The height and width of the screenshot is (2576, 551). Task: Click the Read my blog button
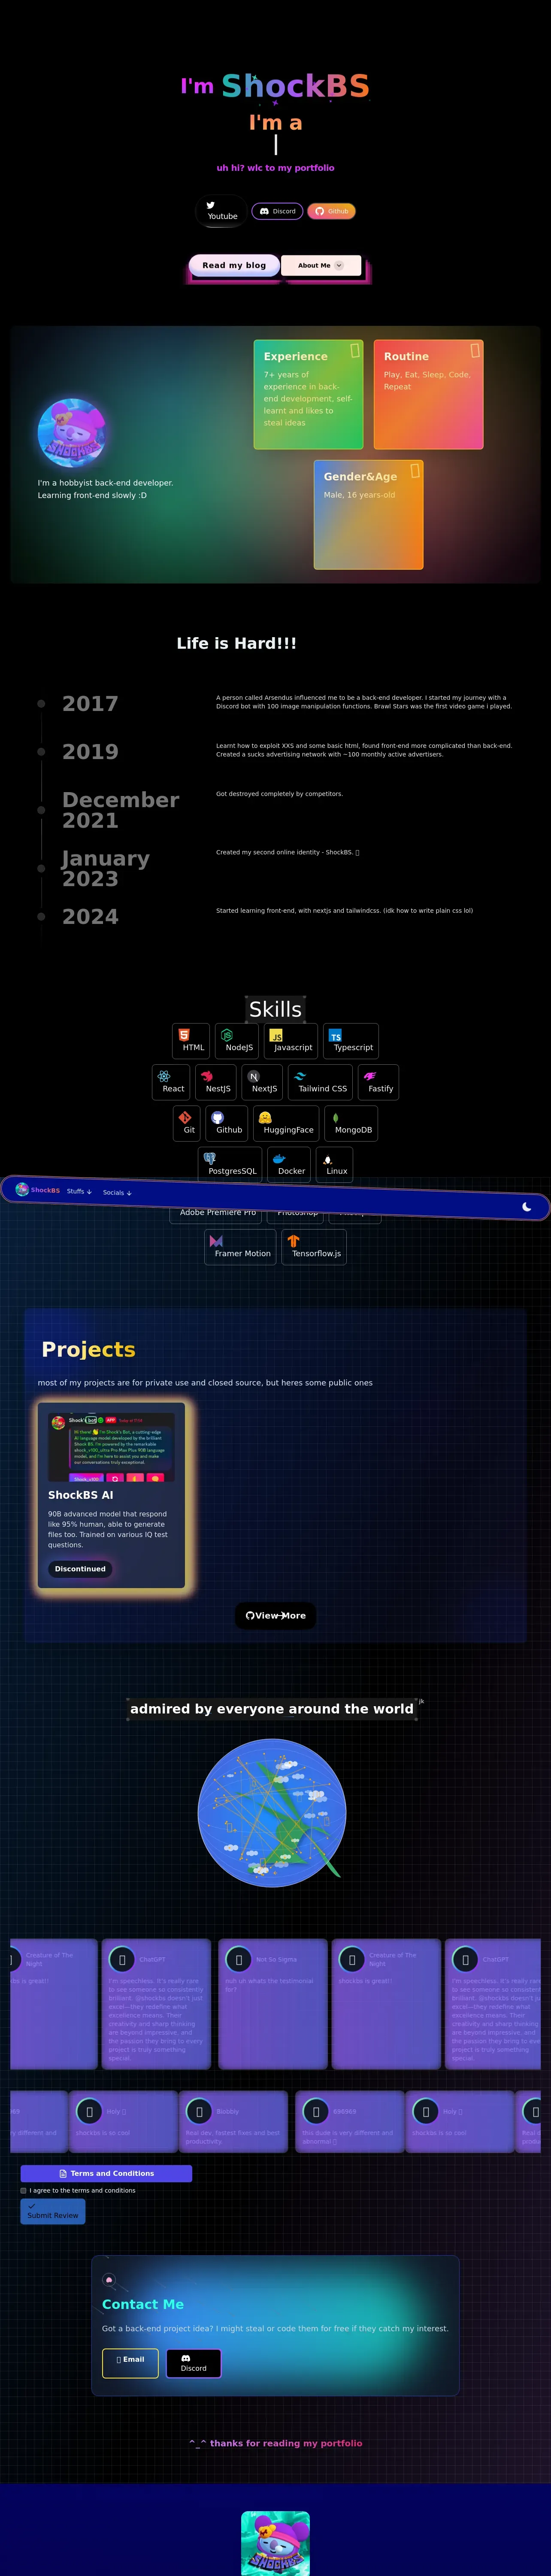(234, 265)
